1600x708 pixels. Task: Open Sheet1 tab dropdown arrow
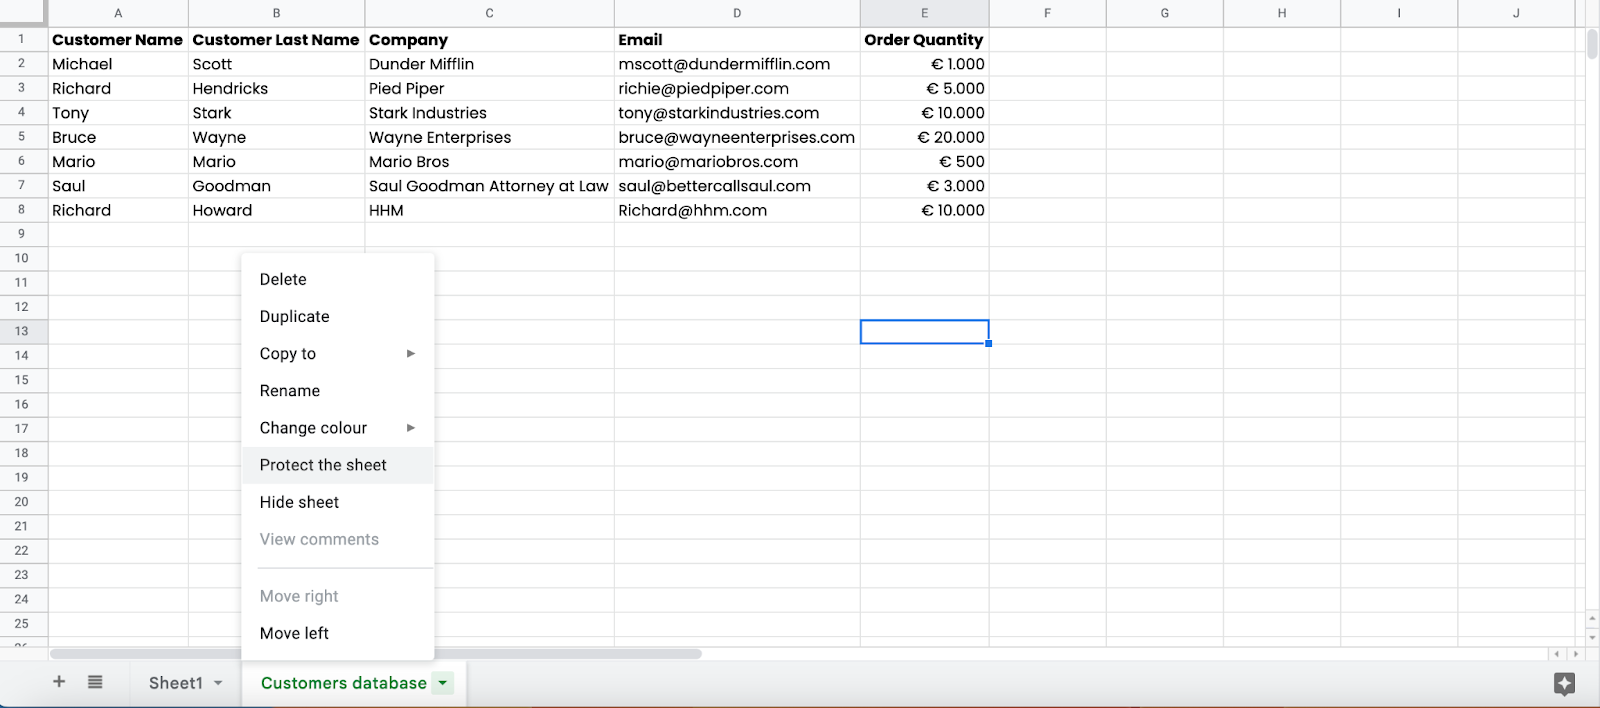tap(218, 683)
